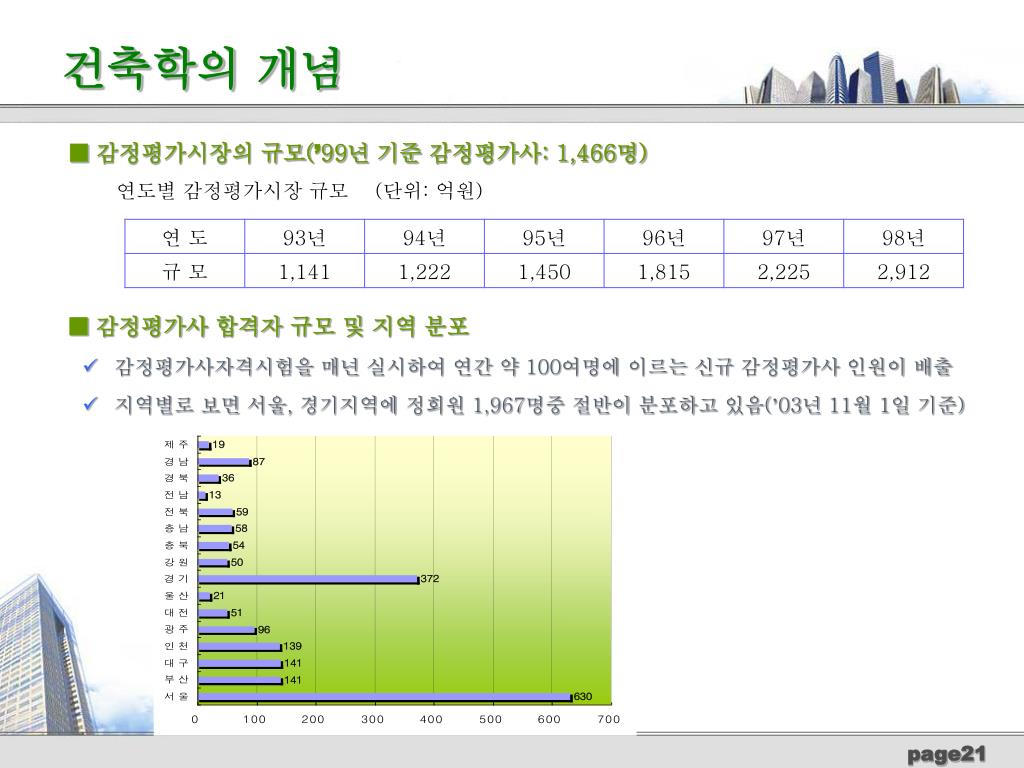This screenshot has width=1024, height=768.
Task: Click the 전북 bar labeled 59
Action: click(216, 513)
